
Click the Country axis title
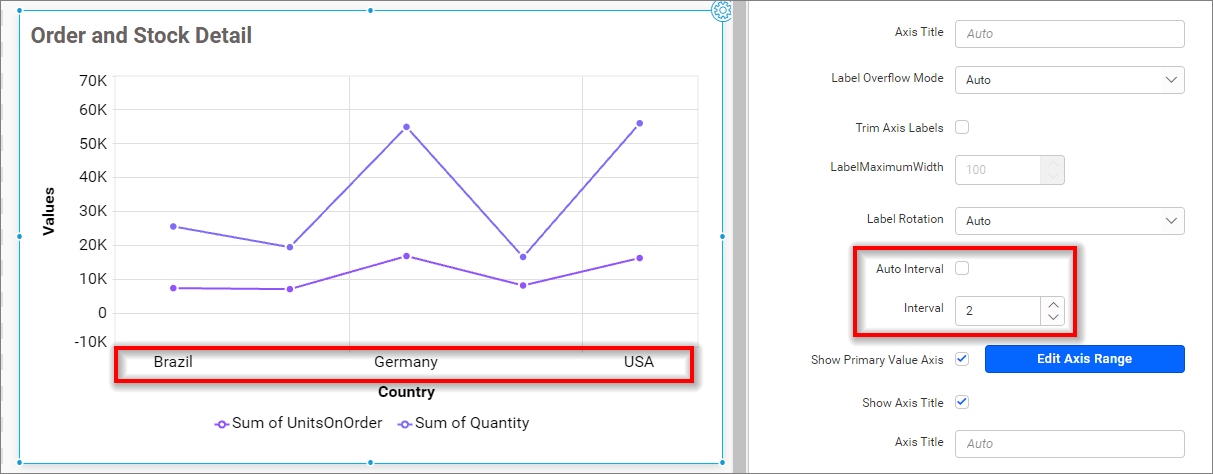(406, 392)
